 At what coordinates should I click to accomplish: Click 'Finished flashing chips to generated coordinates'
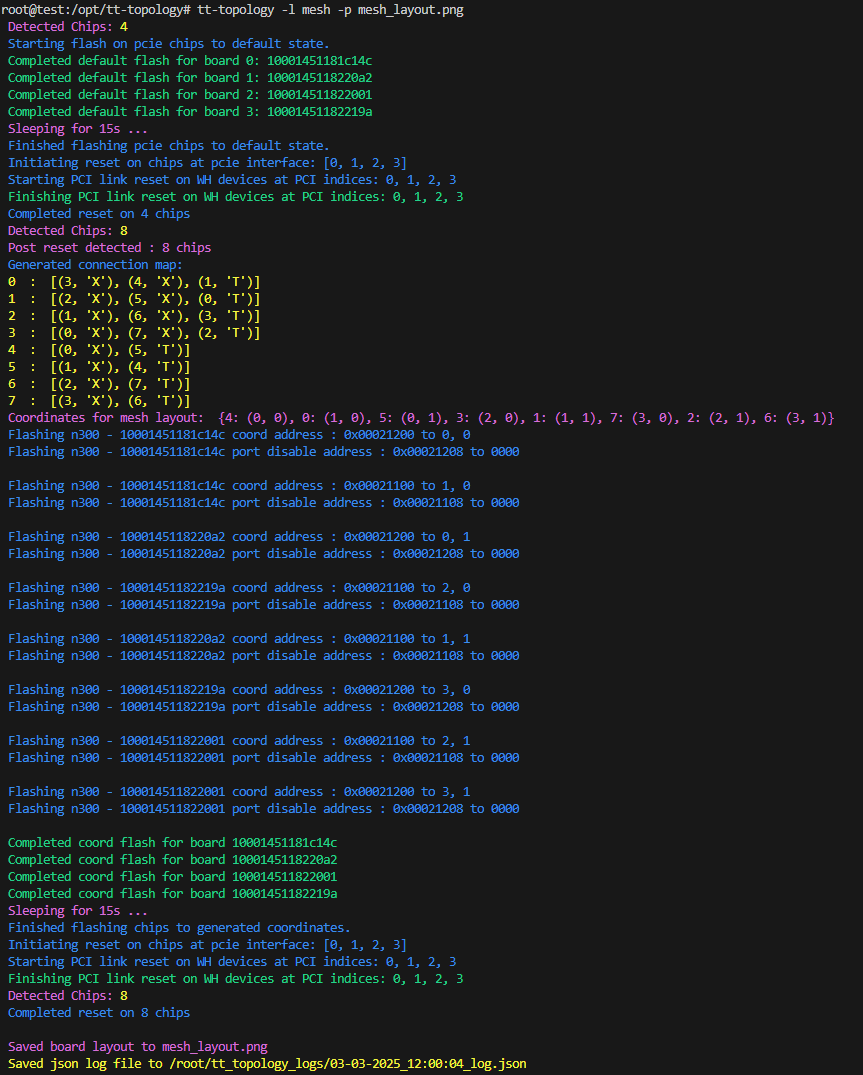pyautogui.click(x=179, y=928)
